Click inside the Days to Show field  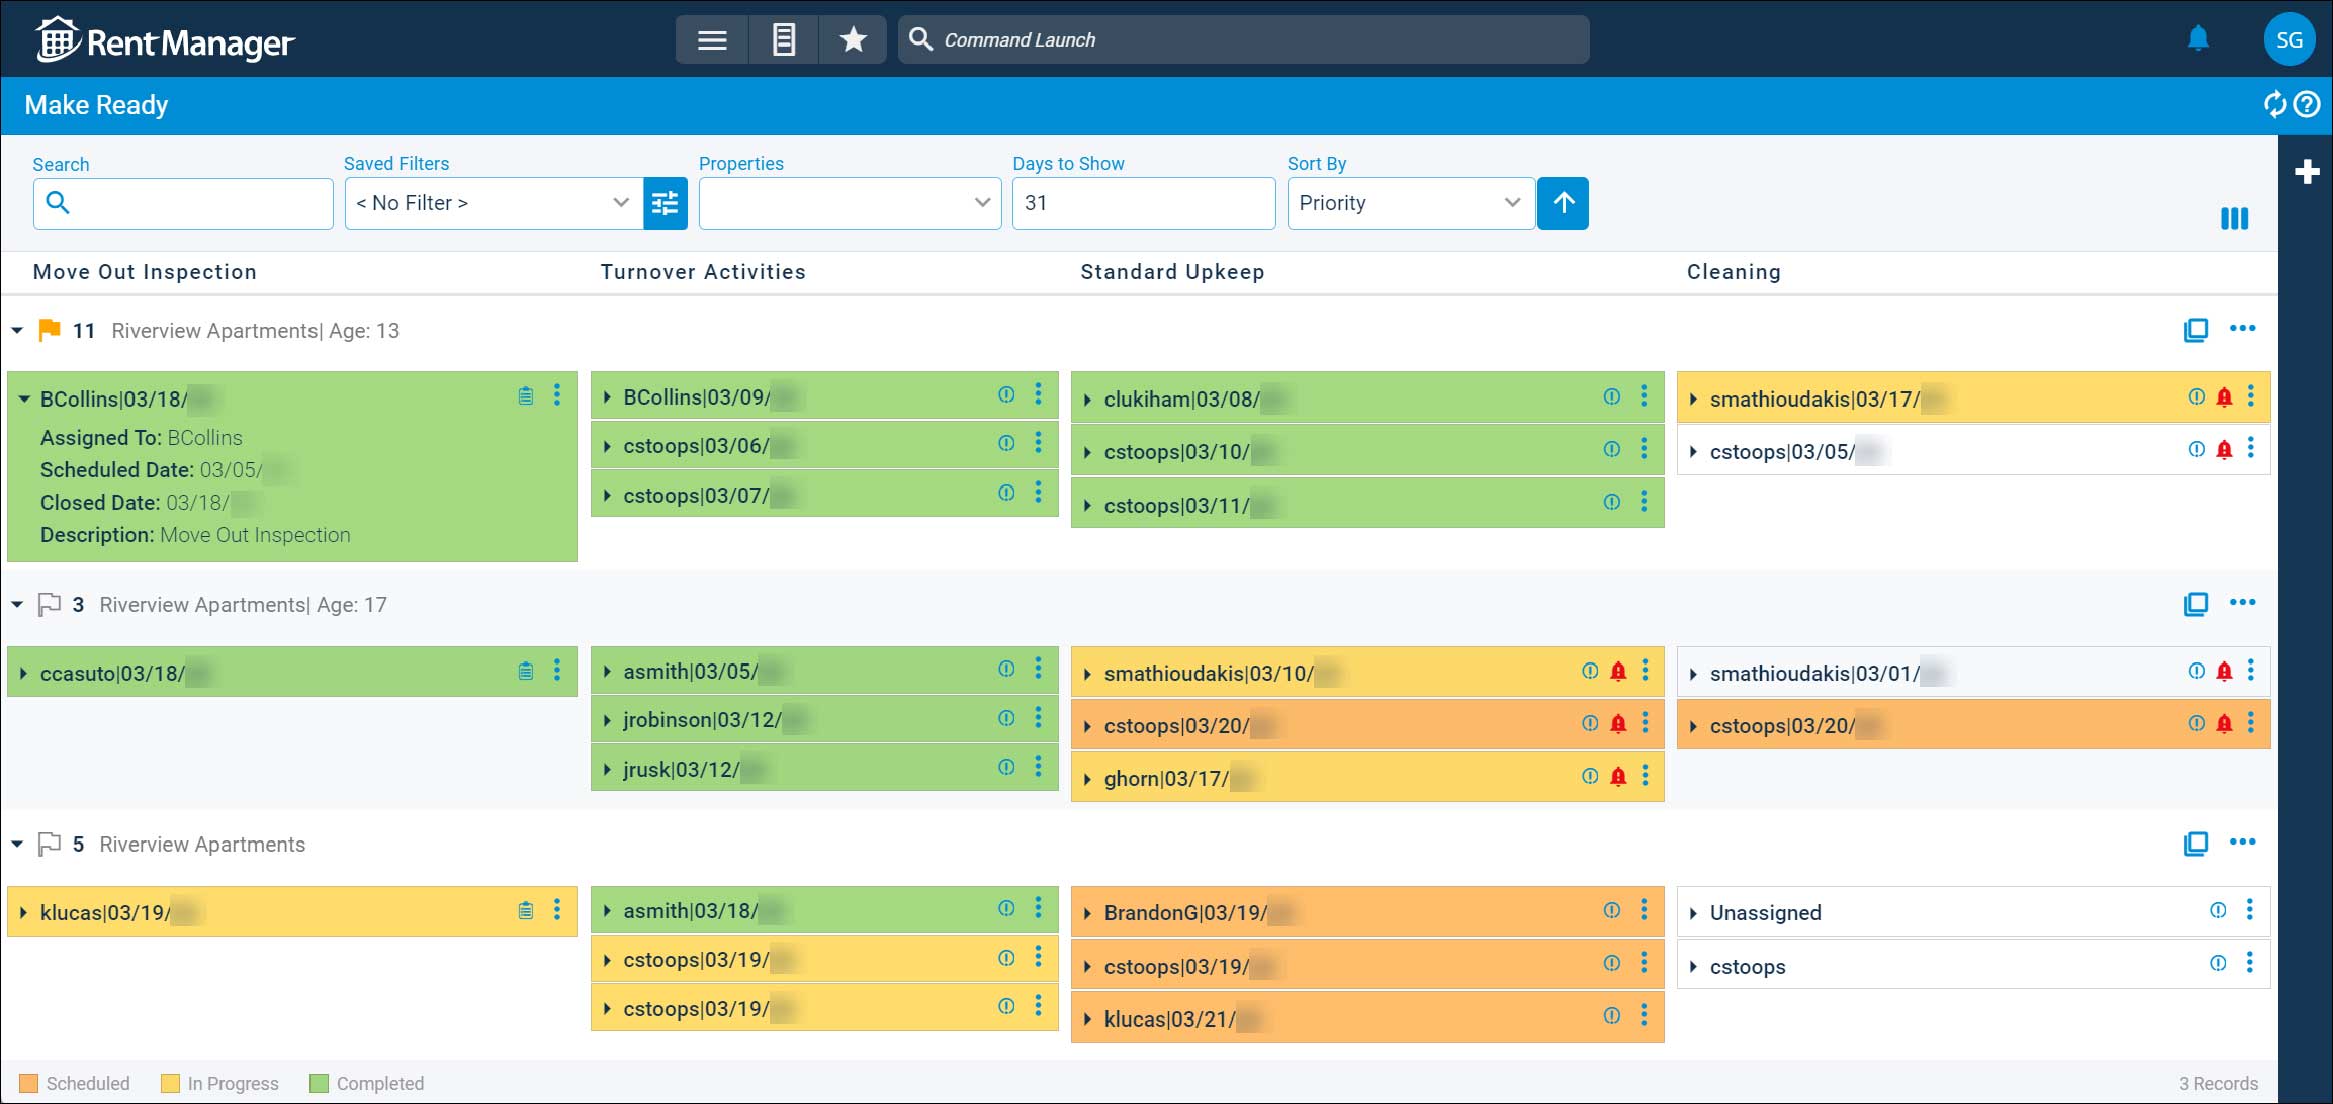tap(1143, 203)
